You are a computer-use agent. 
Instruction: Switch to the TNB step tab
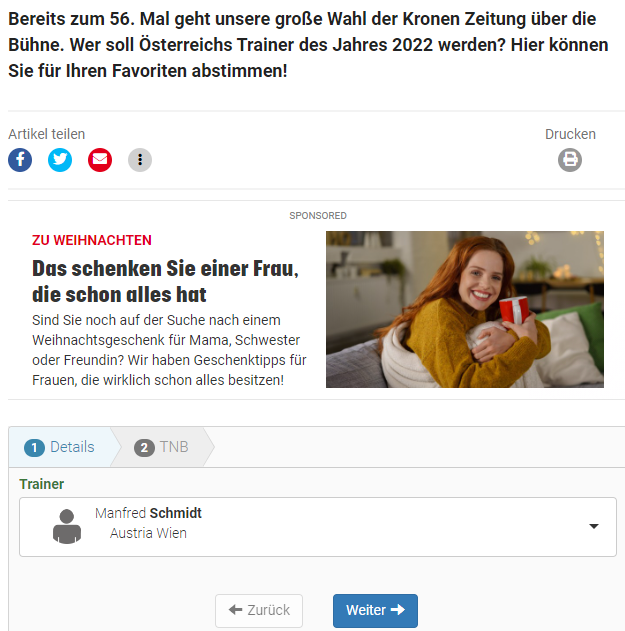[x=161, y=447]
